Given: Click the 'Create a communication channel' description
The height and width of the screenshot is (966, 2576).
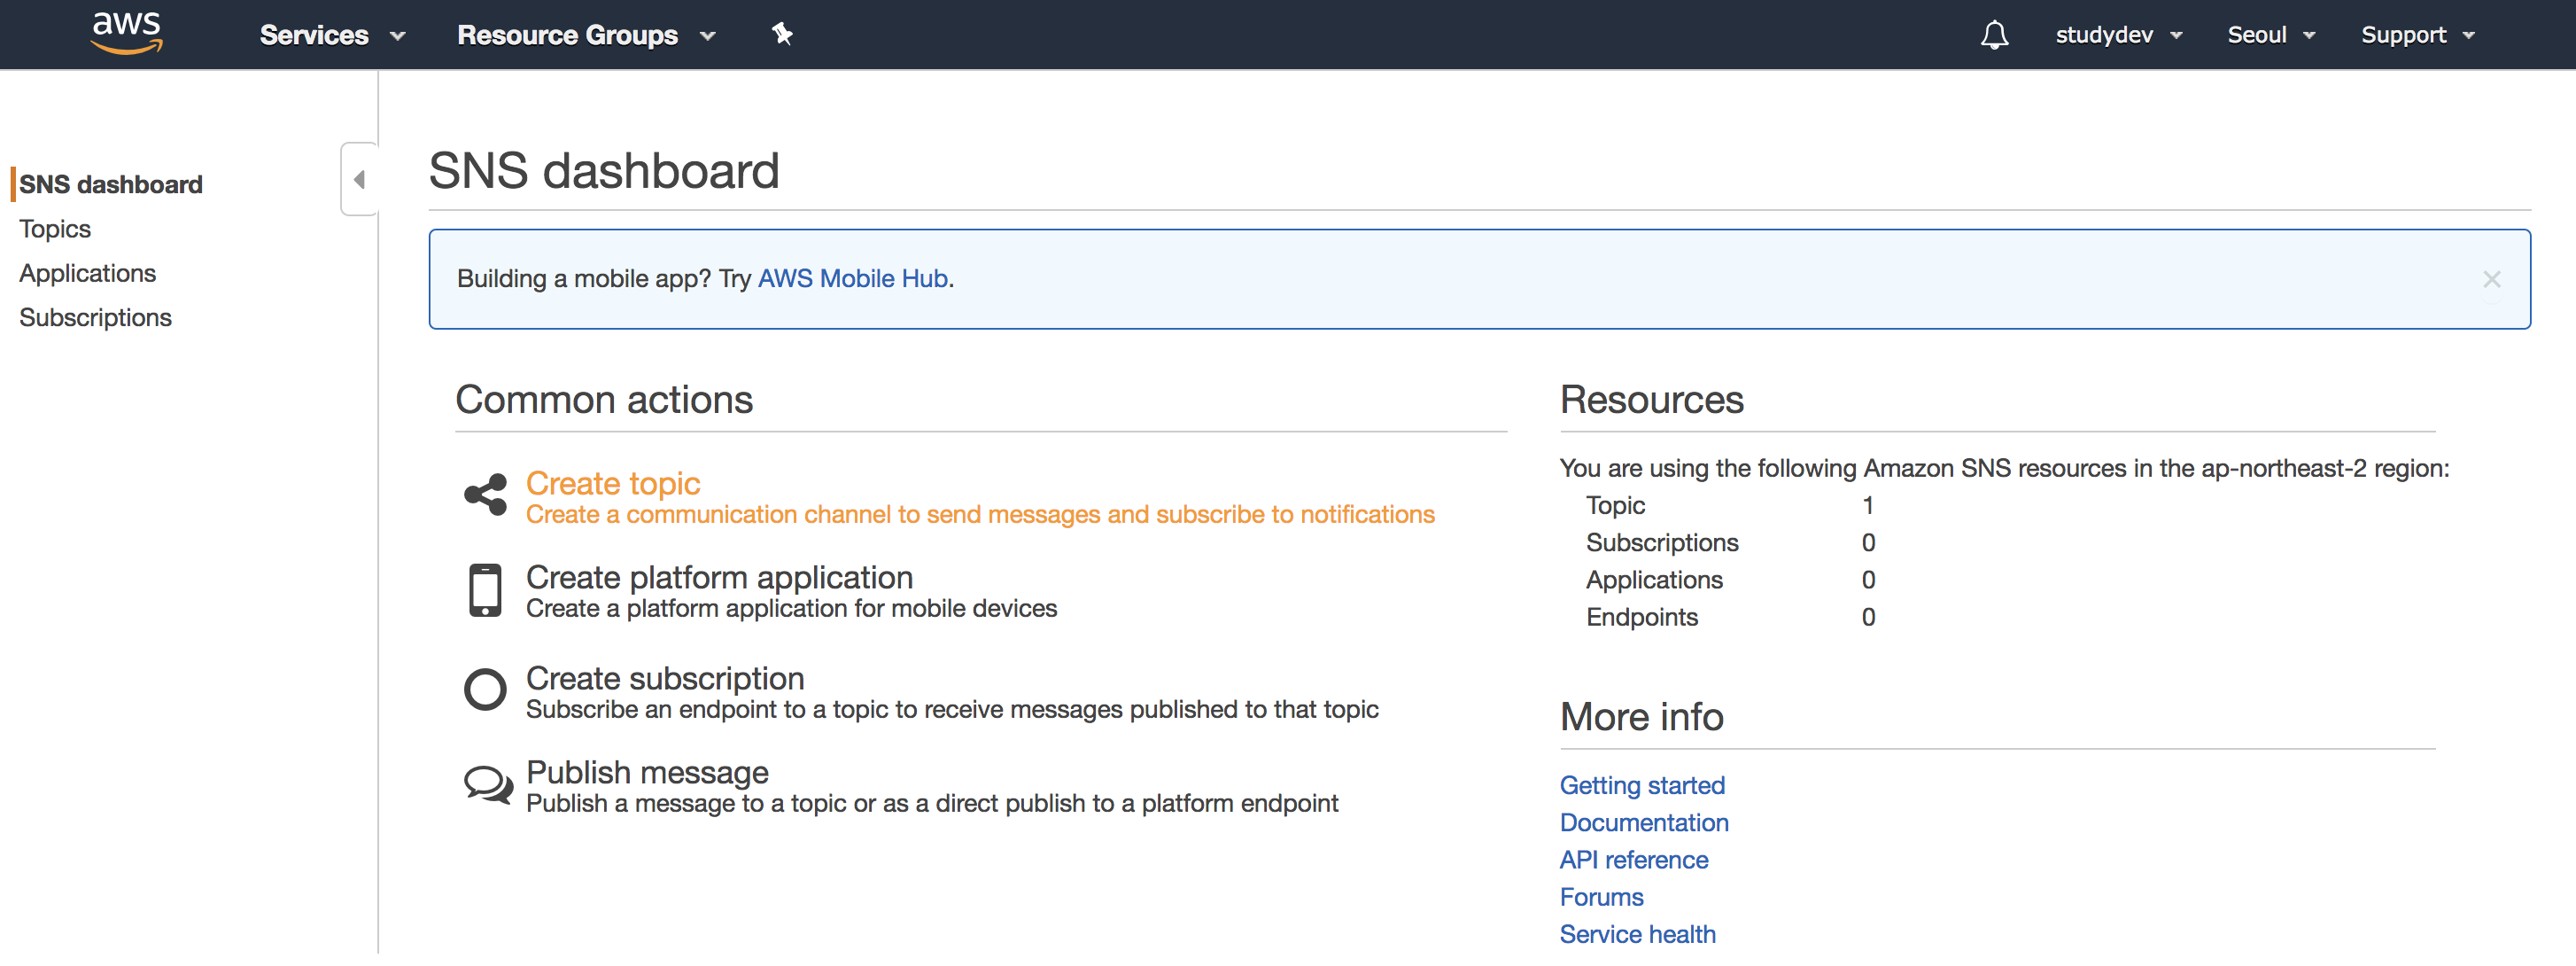Looking at the screenshot, I should tap(980, 515).
